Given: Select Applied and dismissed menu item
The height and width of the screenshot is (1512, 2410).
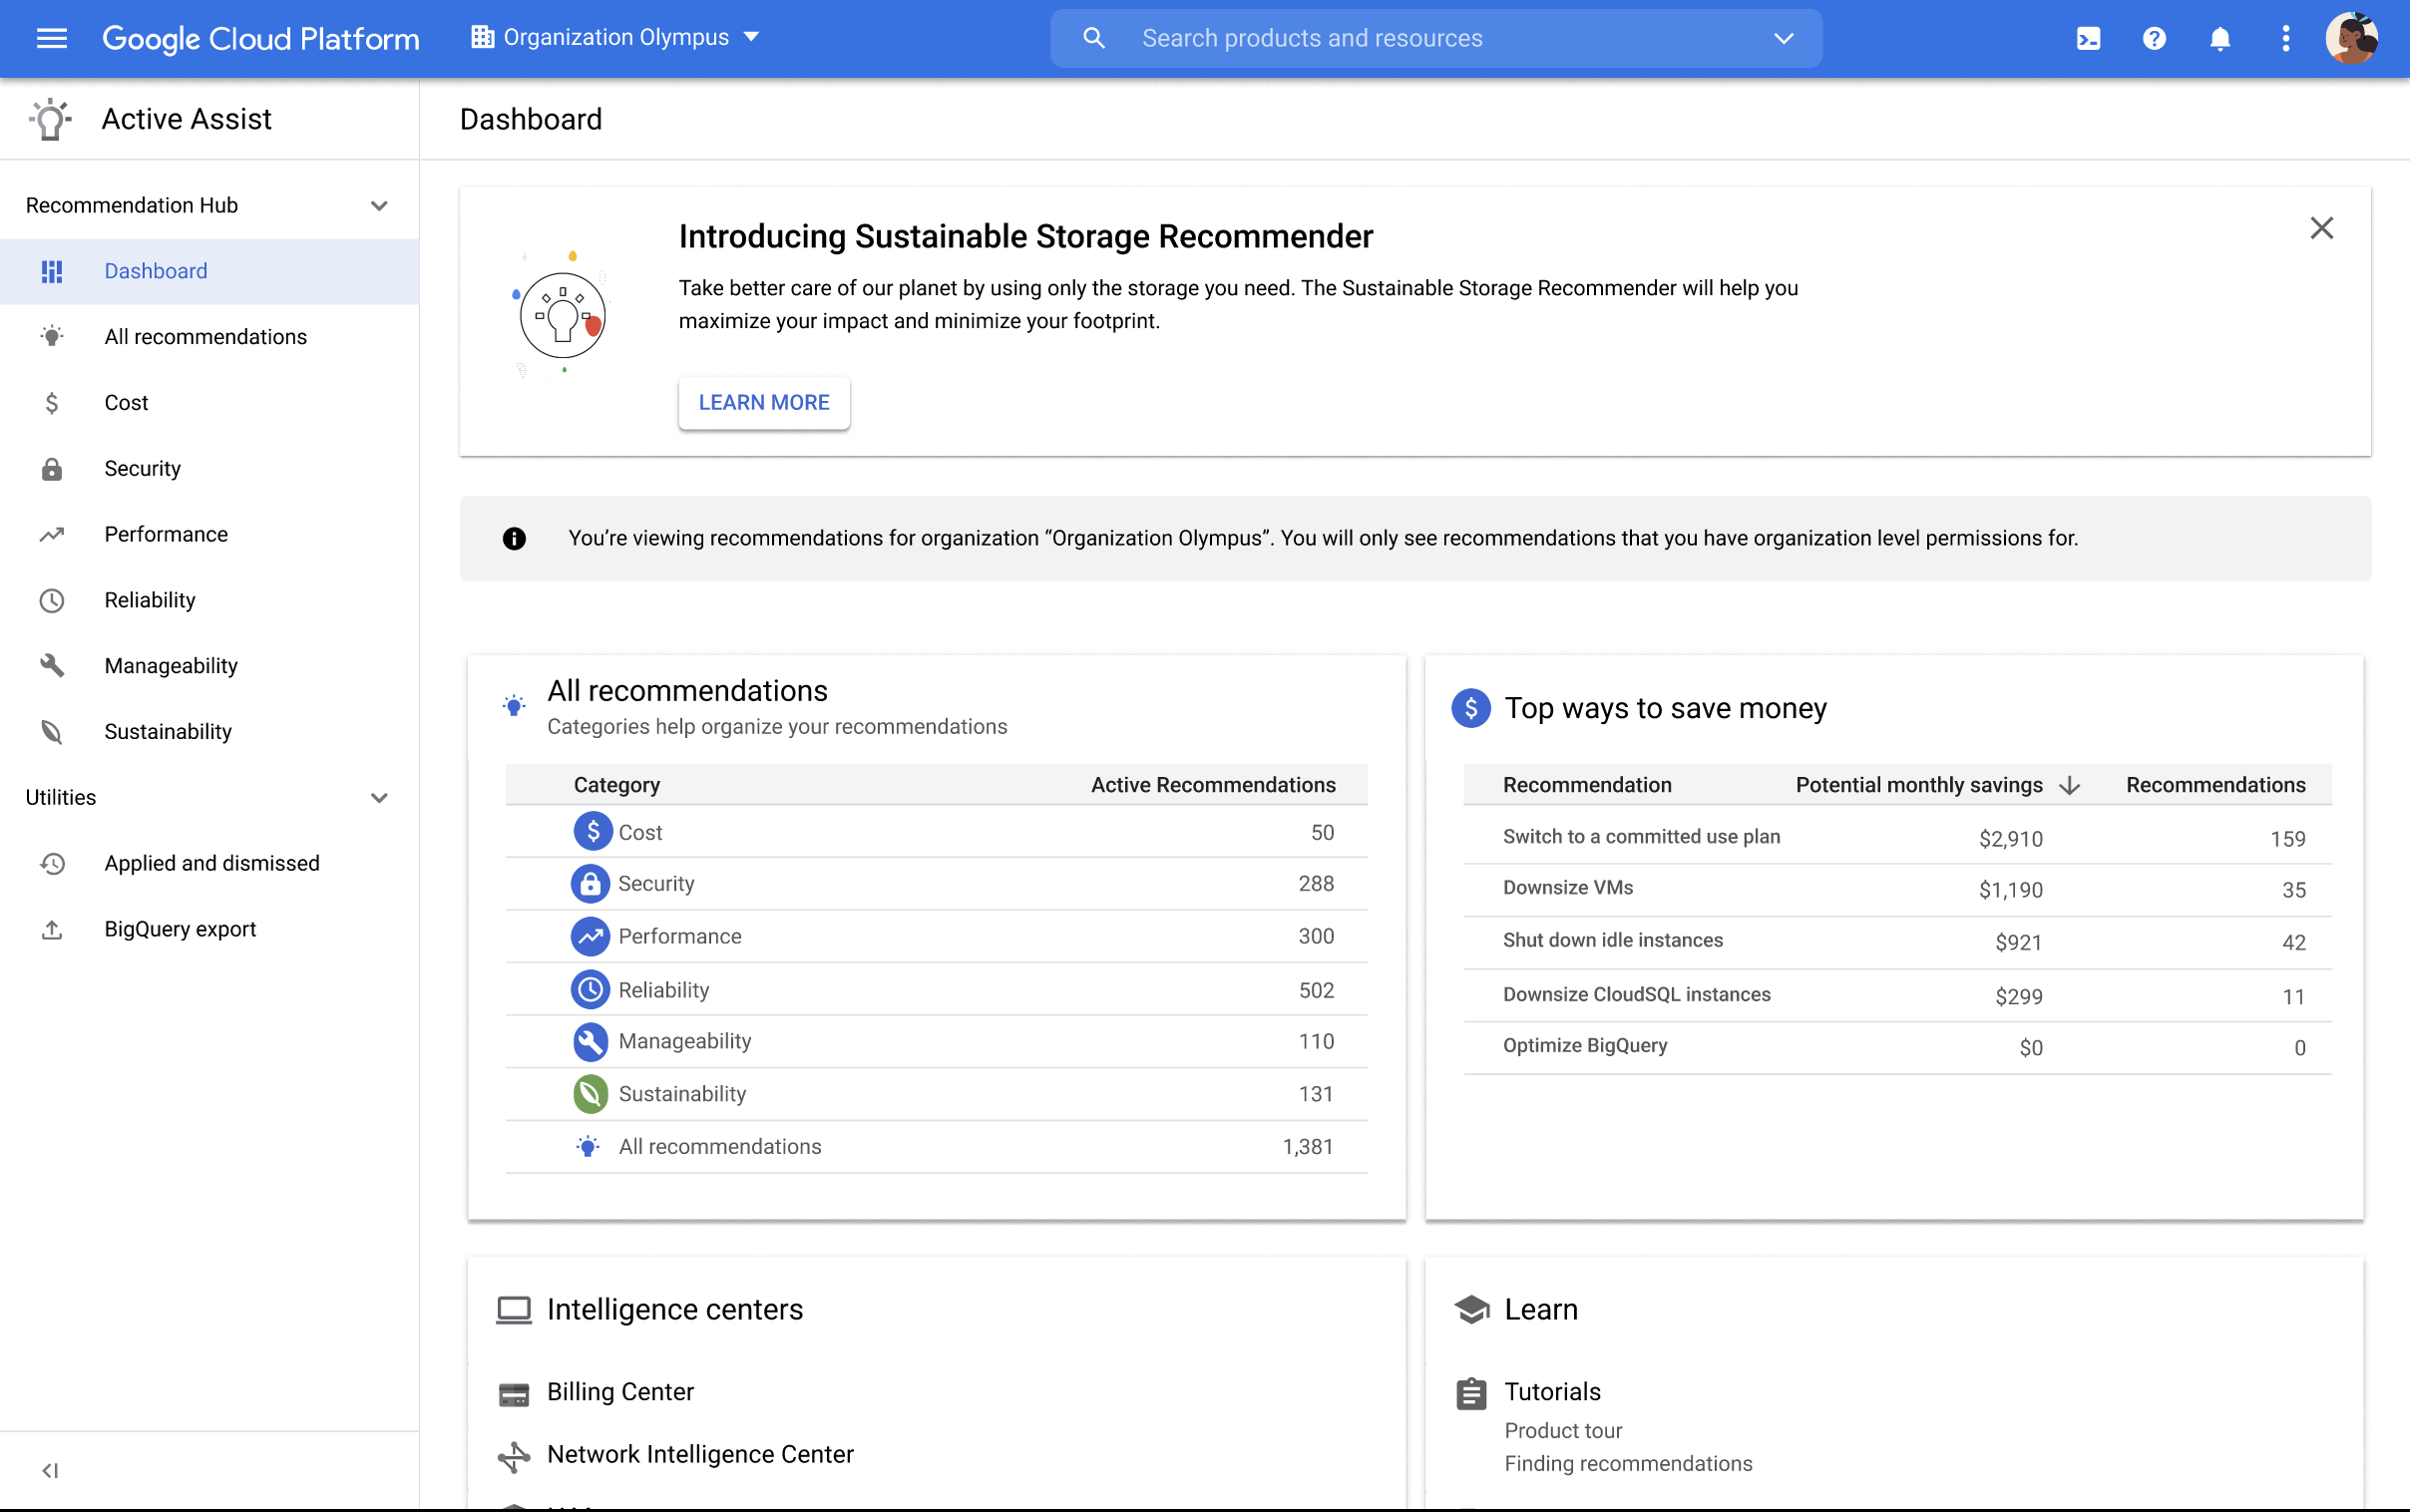Looking at the screenshot, I should pyautogui.click(x=210, y=863).
